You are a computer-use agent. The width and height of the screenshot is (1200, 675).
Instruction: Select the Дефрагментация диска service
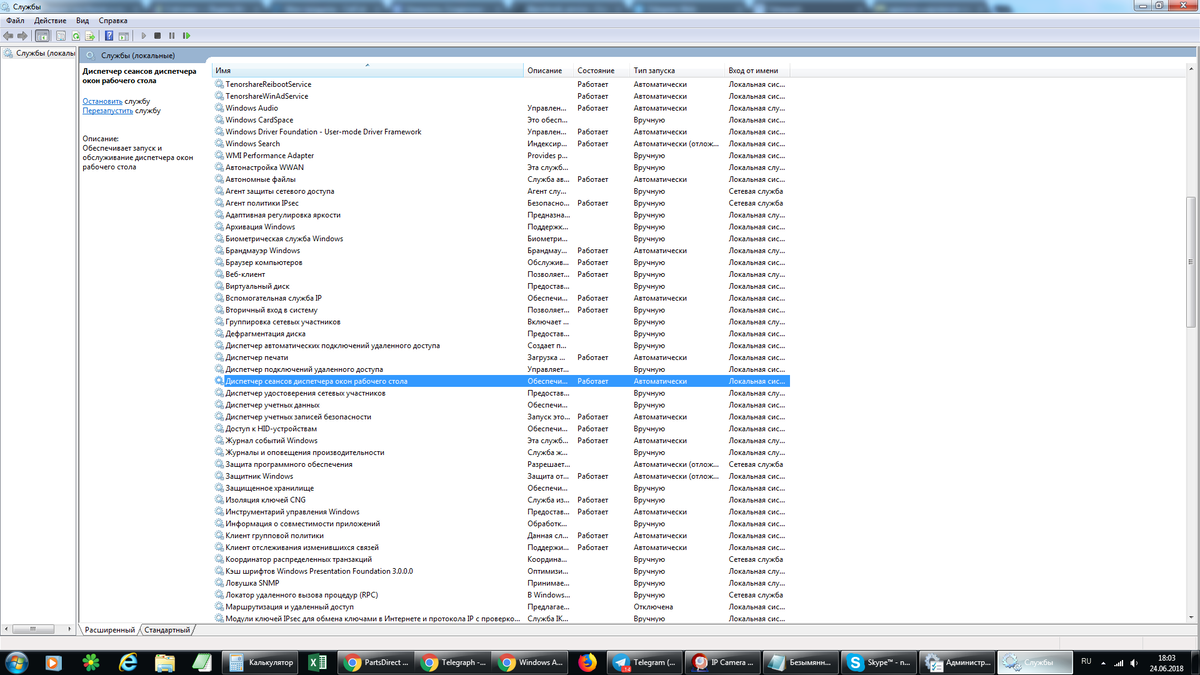click(x=501, y=334)
